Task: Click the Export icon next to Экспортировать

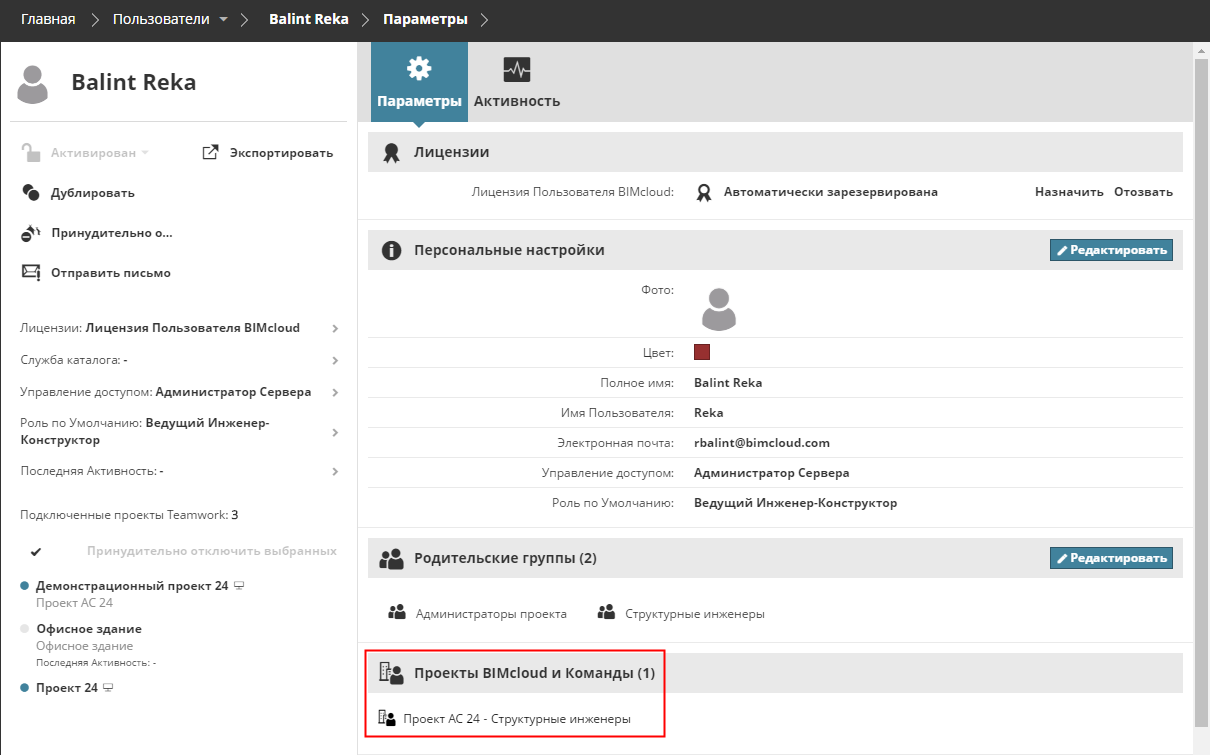Action: tap(210, 153)
